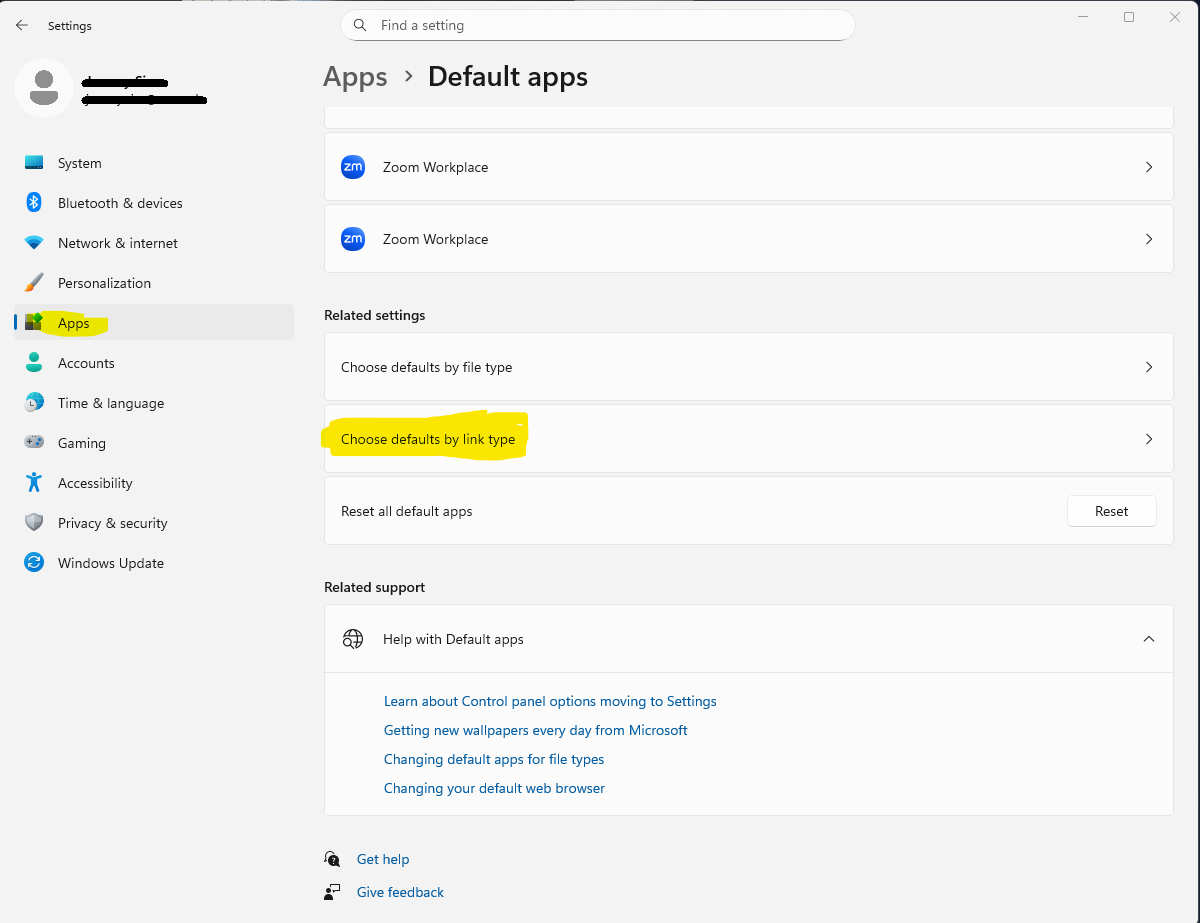Click the Zoom Workplace app icon
The height and width of the screenshot is (923, 1200).
pos(353,167)
